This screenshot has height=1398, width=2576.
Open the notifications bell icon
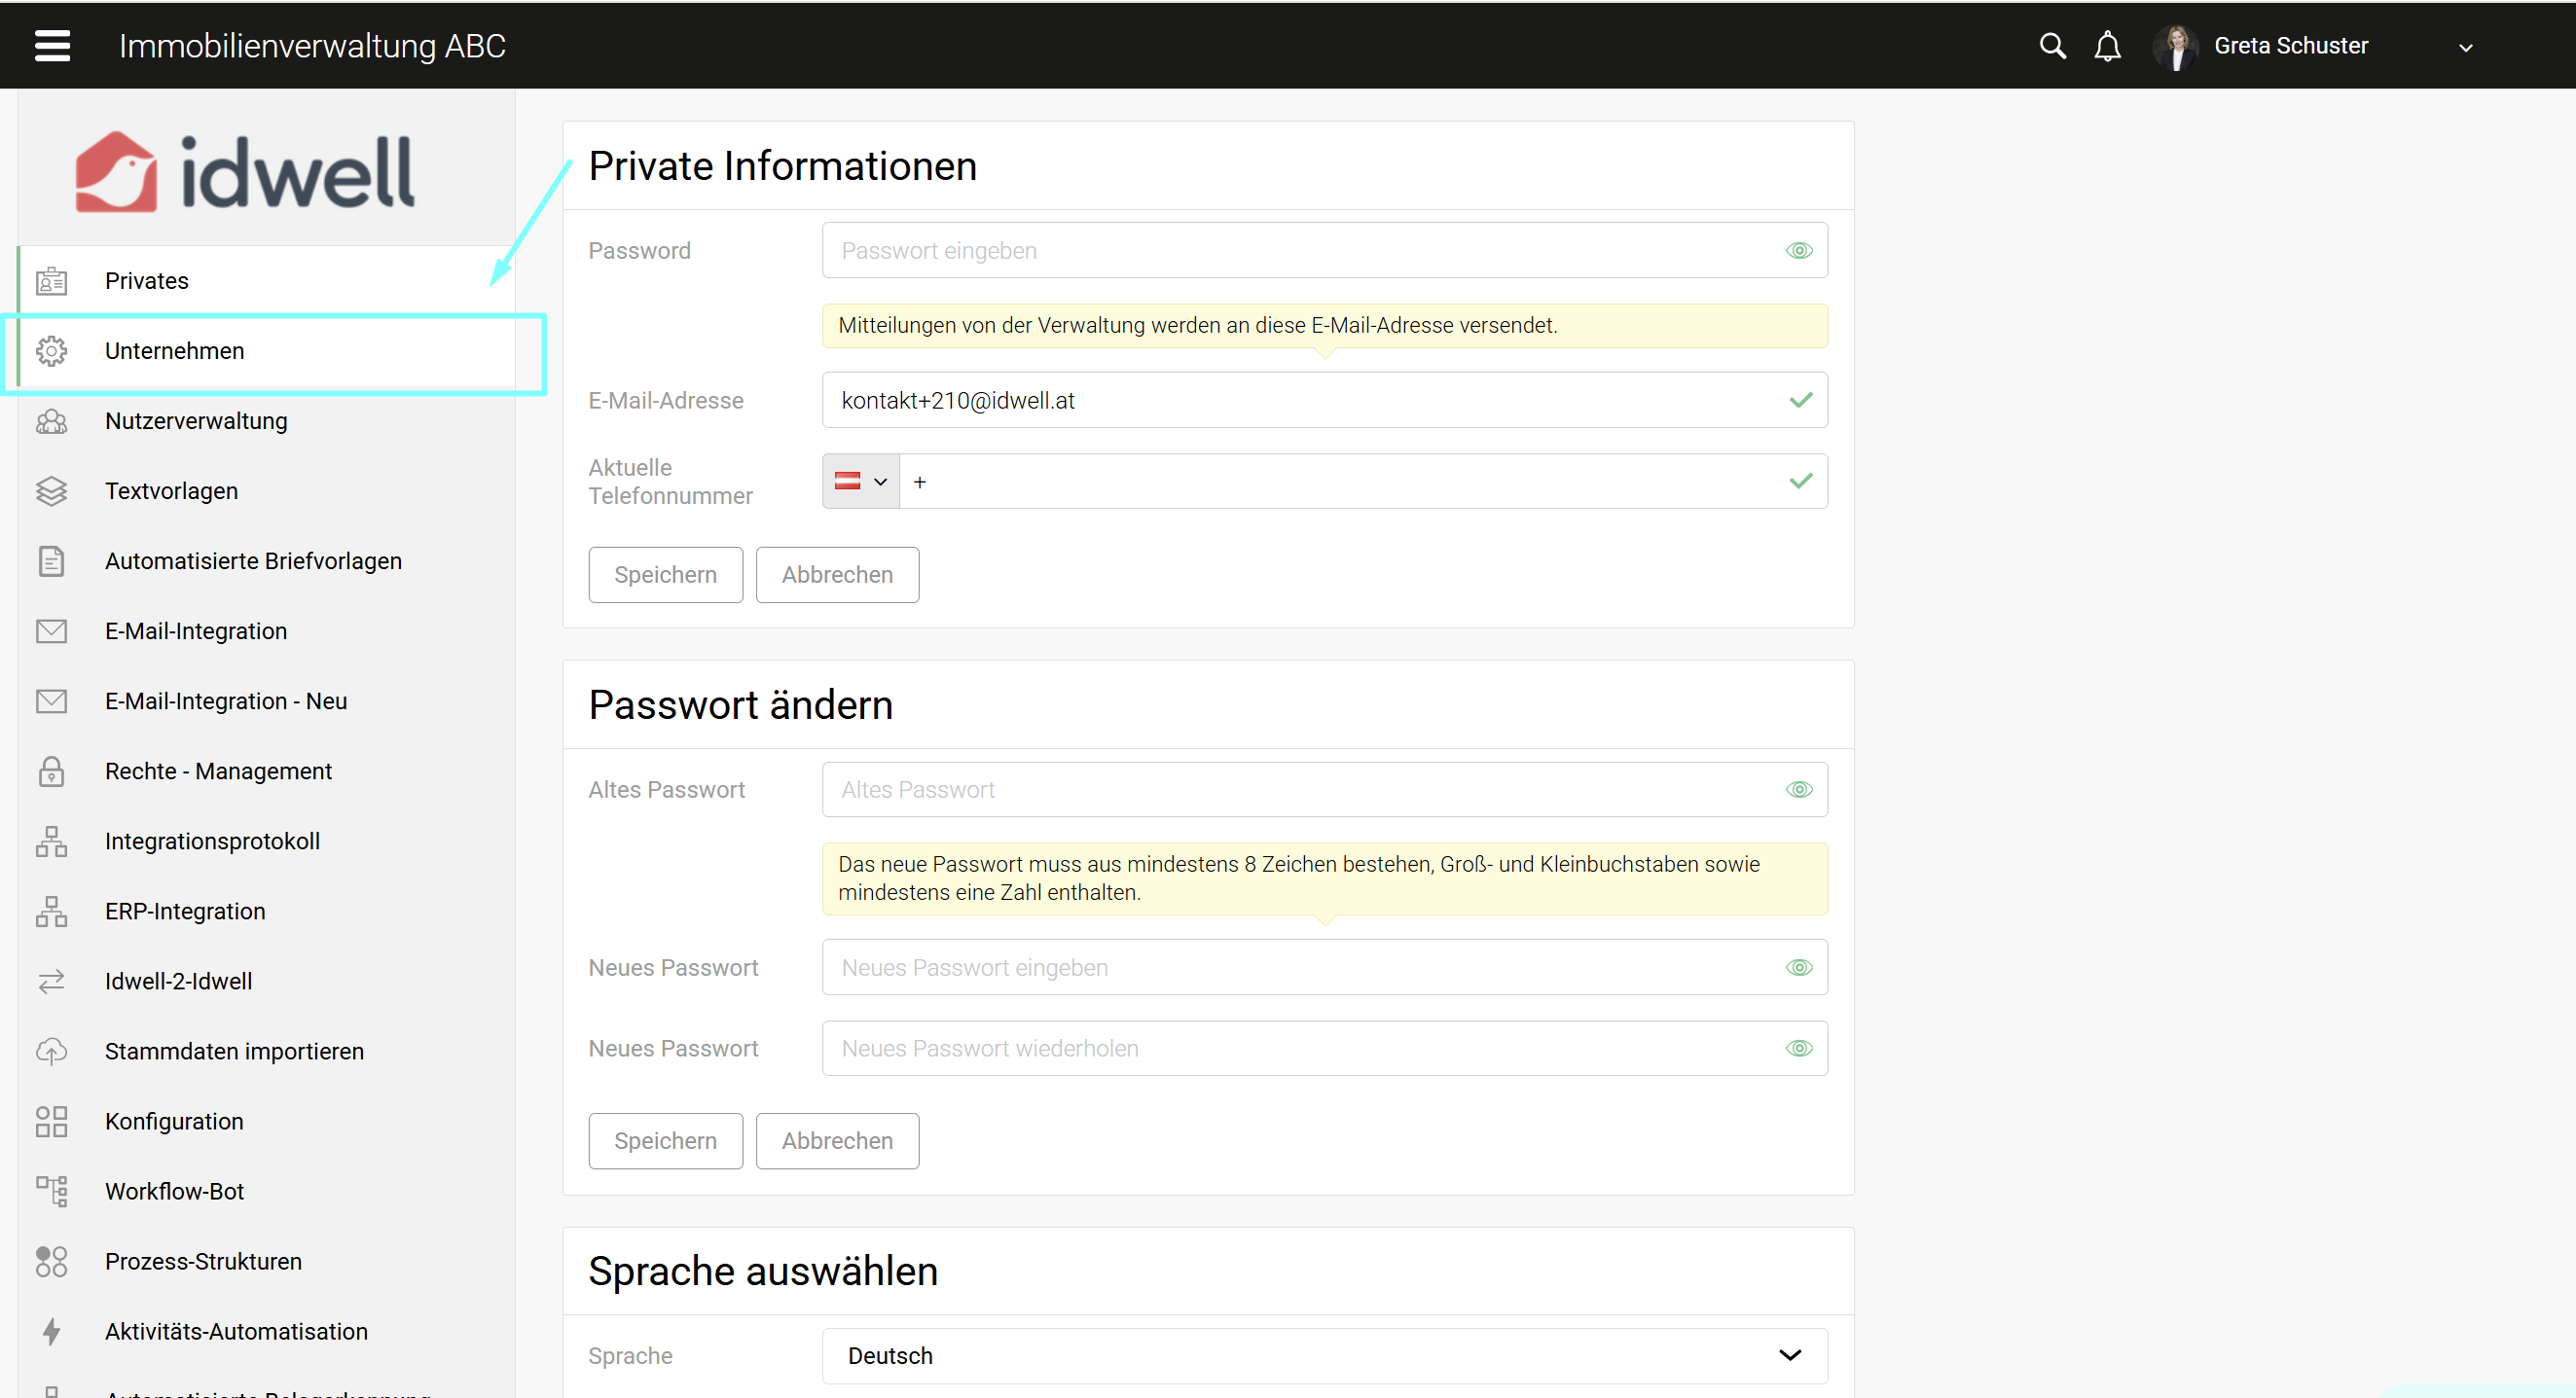2107,46
